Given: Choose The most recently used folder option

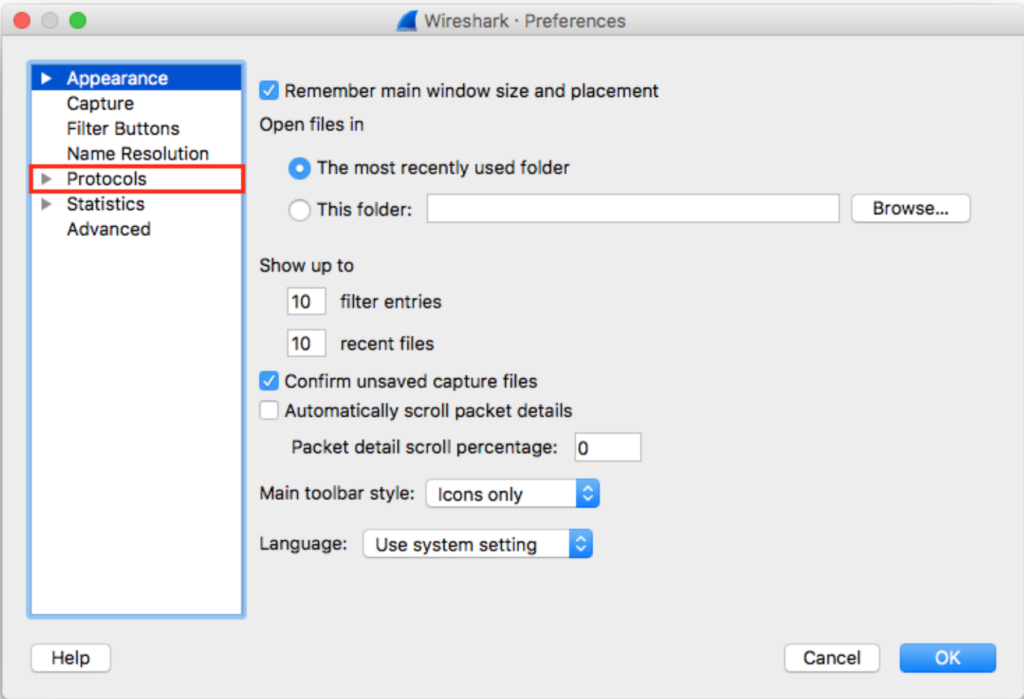Looking at the screenshot, I should 298,168.
